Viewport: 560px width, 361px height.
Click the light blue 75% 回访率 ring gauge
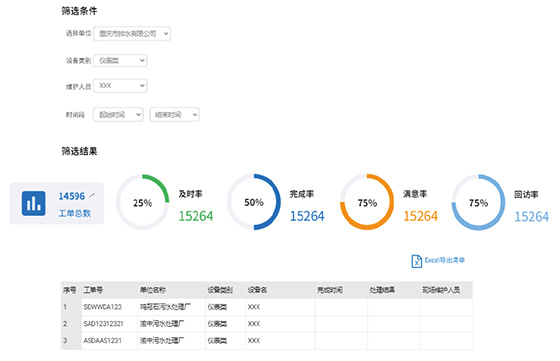479,202
